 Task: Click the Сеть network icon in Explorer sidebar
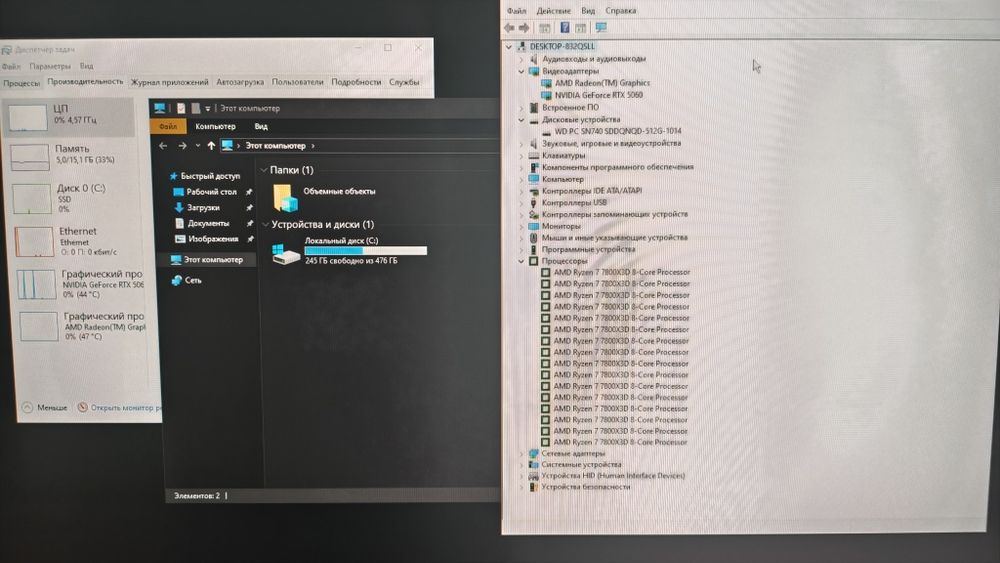point(177,281)
